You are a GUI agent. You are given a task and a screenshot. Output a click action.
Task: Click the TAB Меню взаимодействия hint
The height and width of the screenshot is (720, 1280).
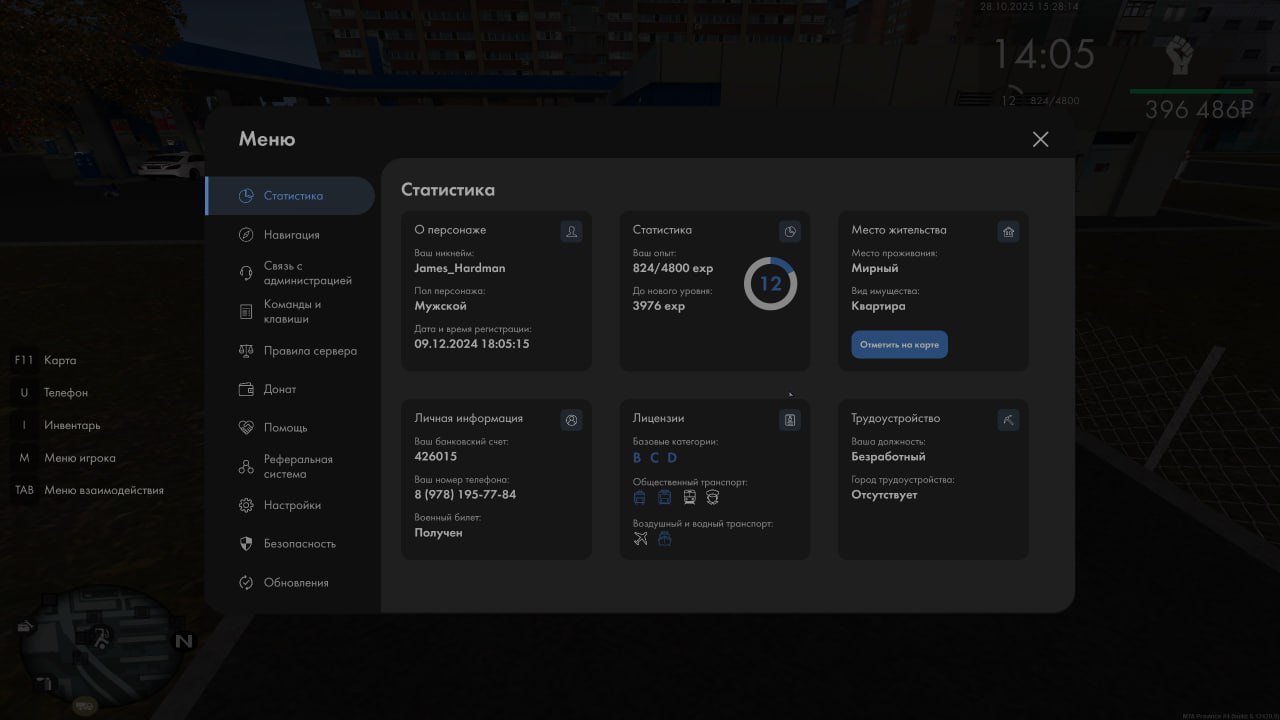88,490
